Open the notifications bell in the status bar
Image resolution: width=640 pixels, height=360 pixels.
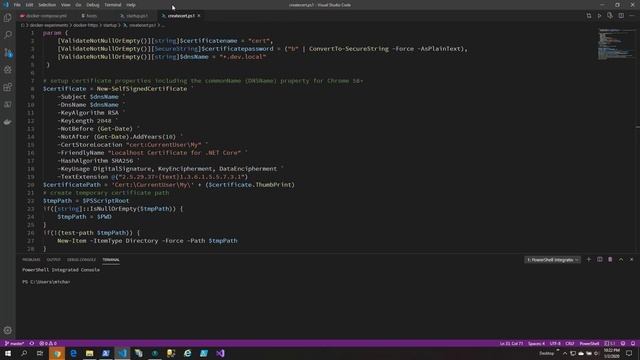pos(633,344)
